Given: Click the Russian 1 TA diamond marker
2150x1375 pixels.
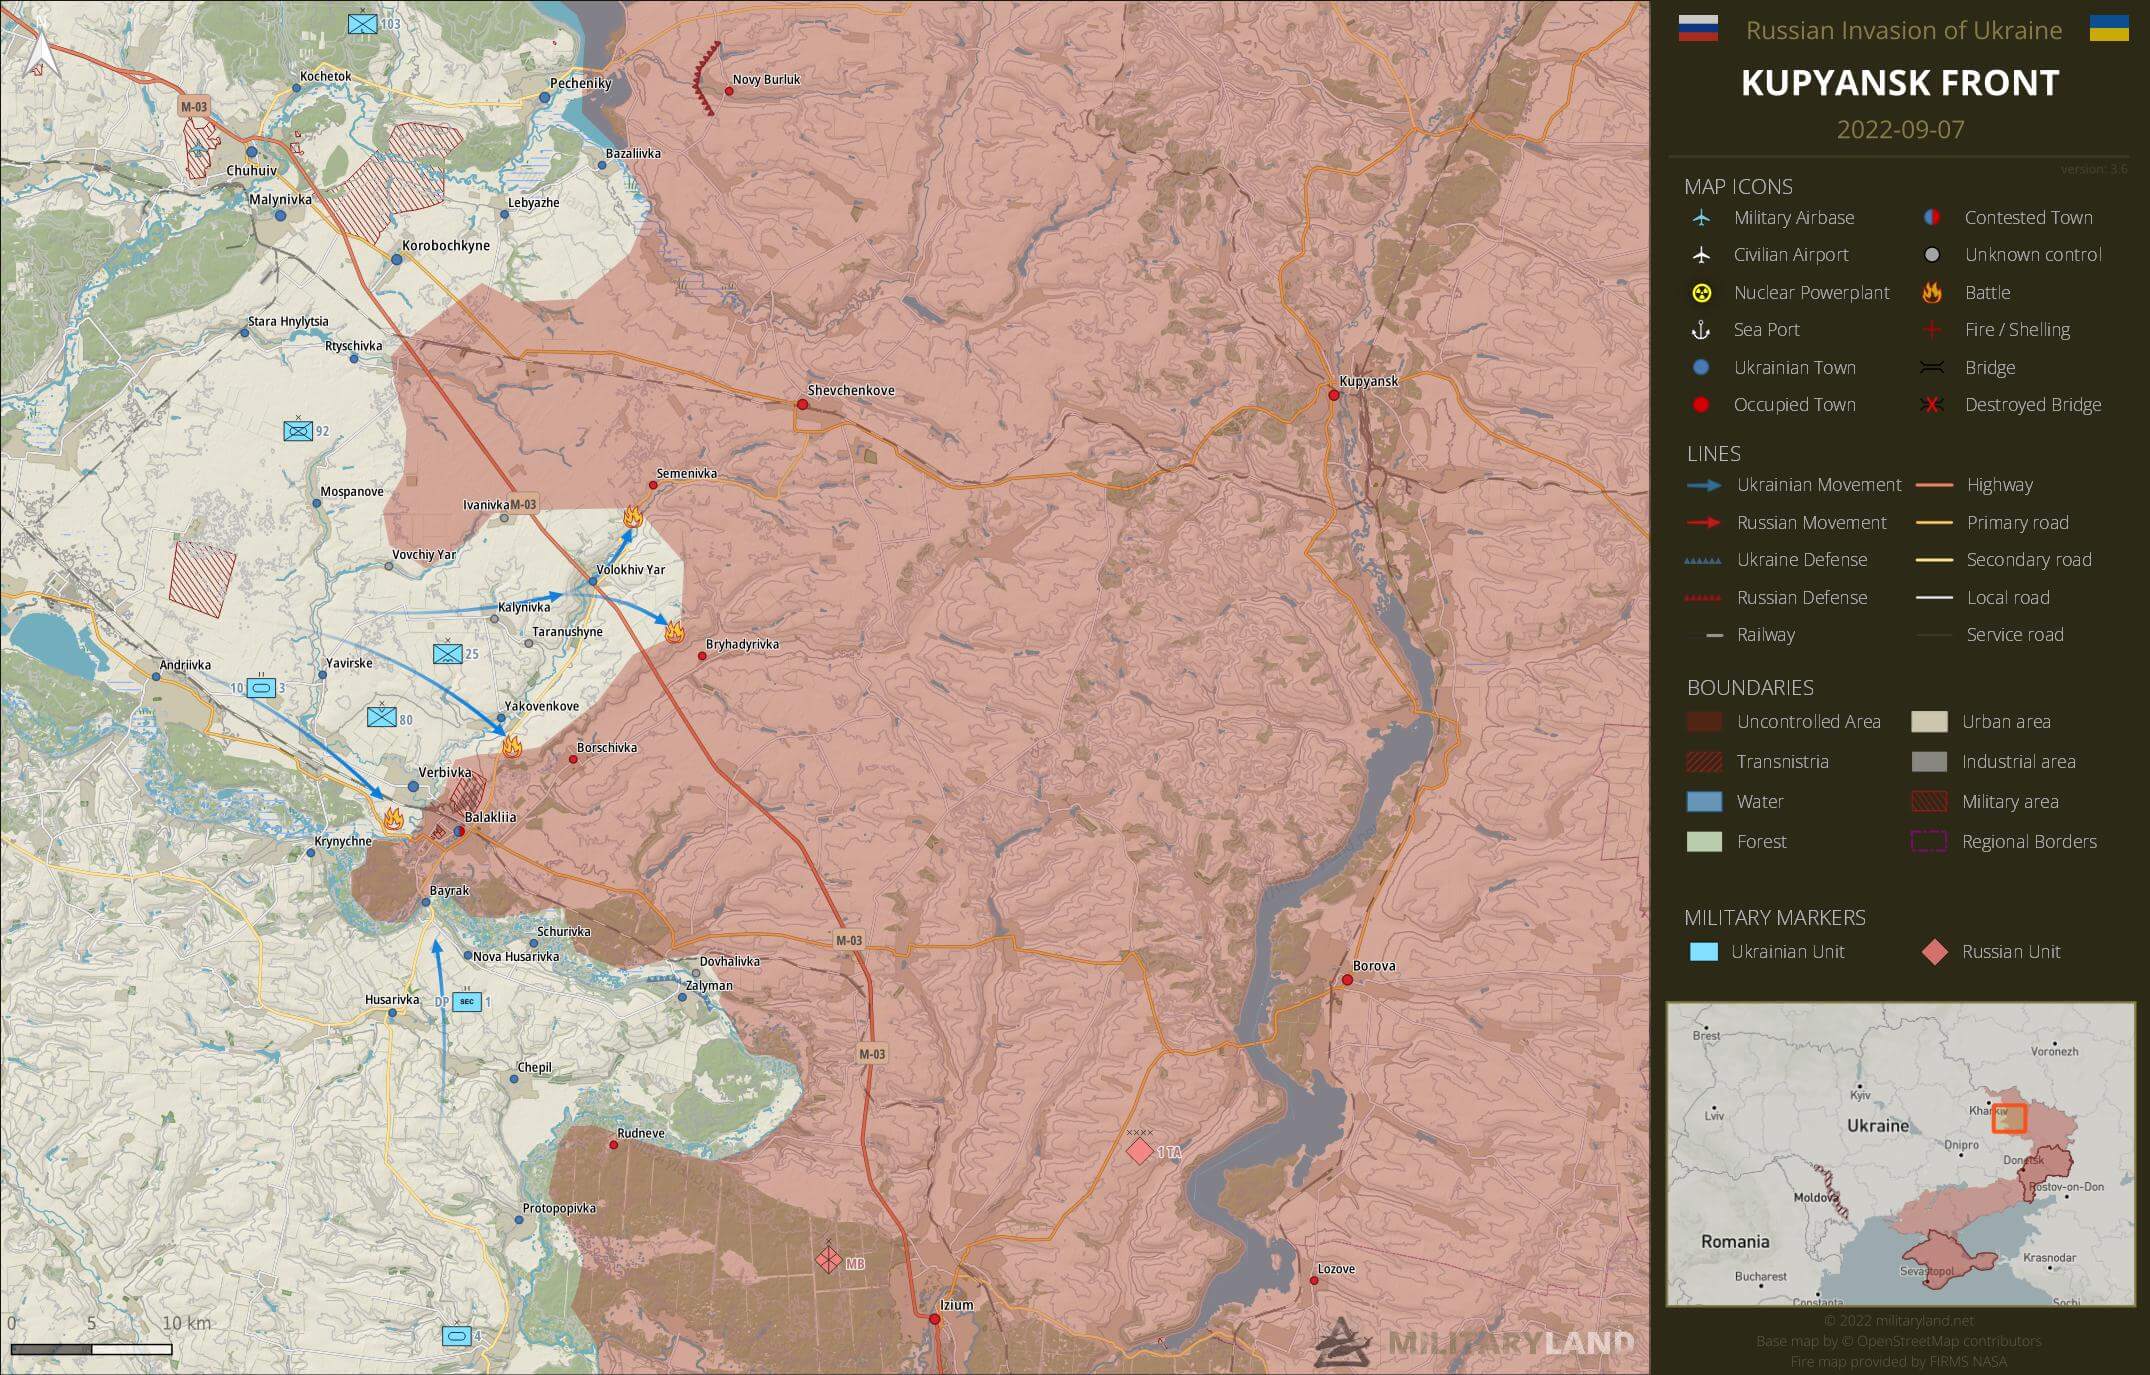Looking at the screenshot, I should [1140, 1151].
